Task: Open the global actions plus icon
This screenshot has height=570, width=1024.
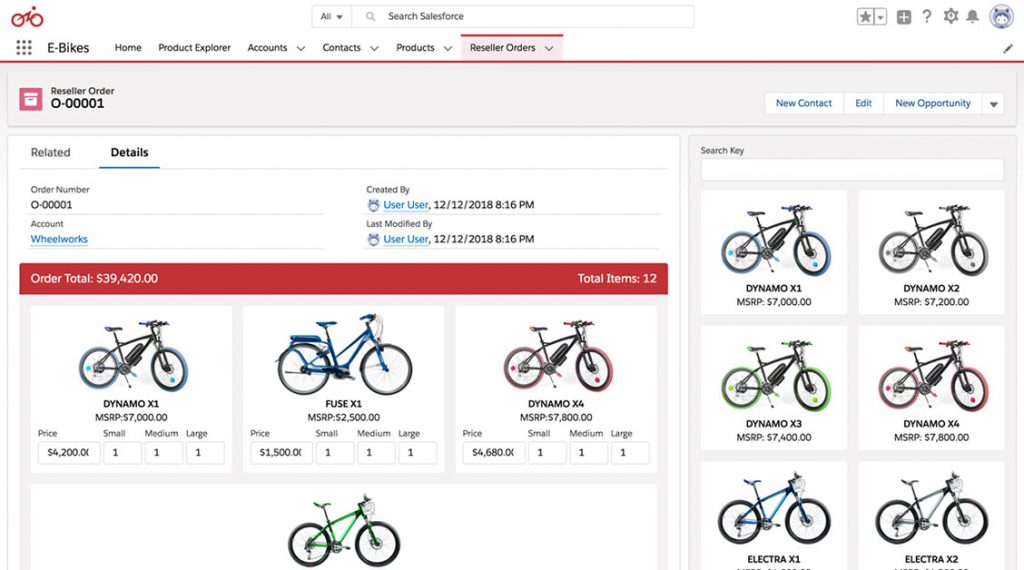Action: (904, 17)
